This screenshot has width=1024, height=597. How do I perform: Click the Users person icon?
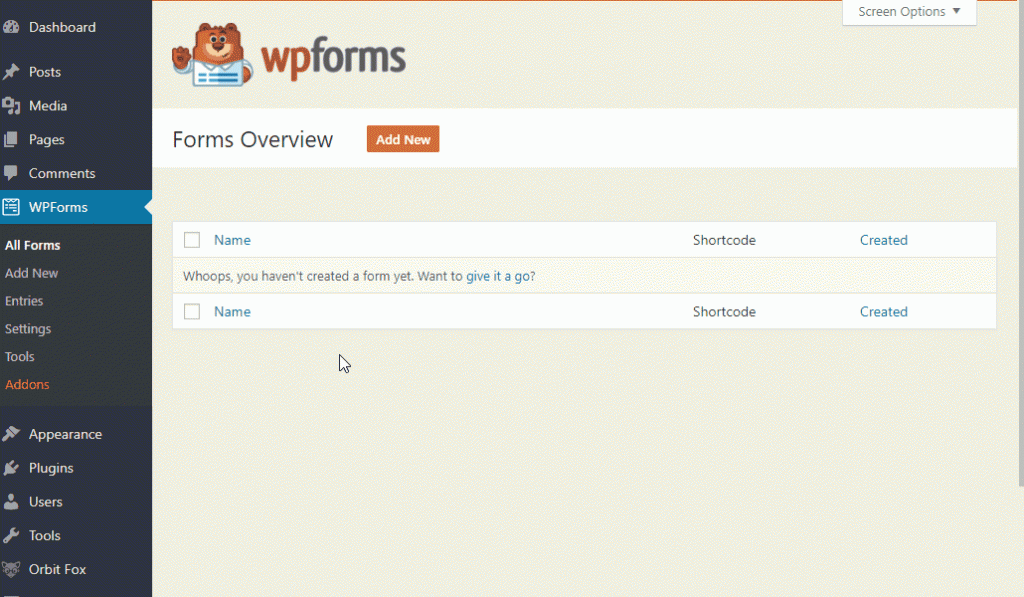[x=12, y=502]
